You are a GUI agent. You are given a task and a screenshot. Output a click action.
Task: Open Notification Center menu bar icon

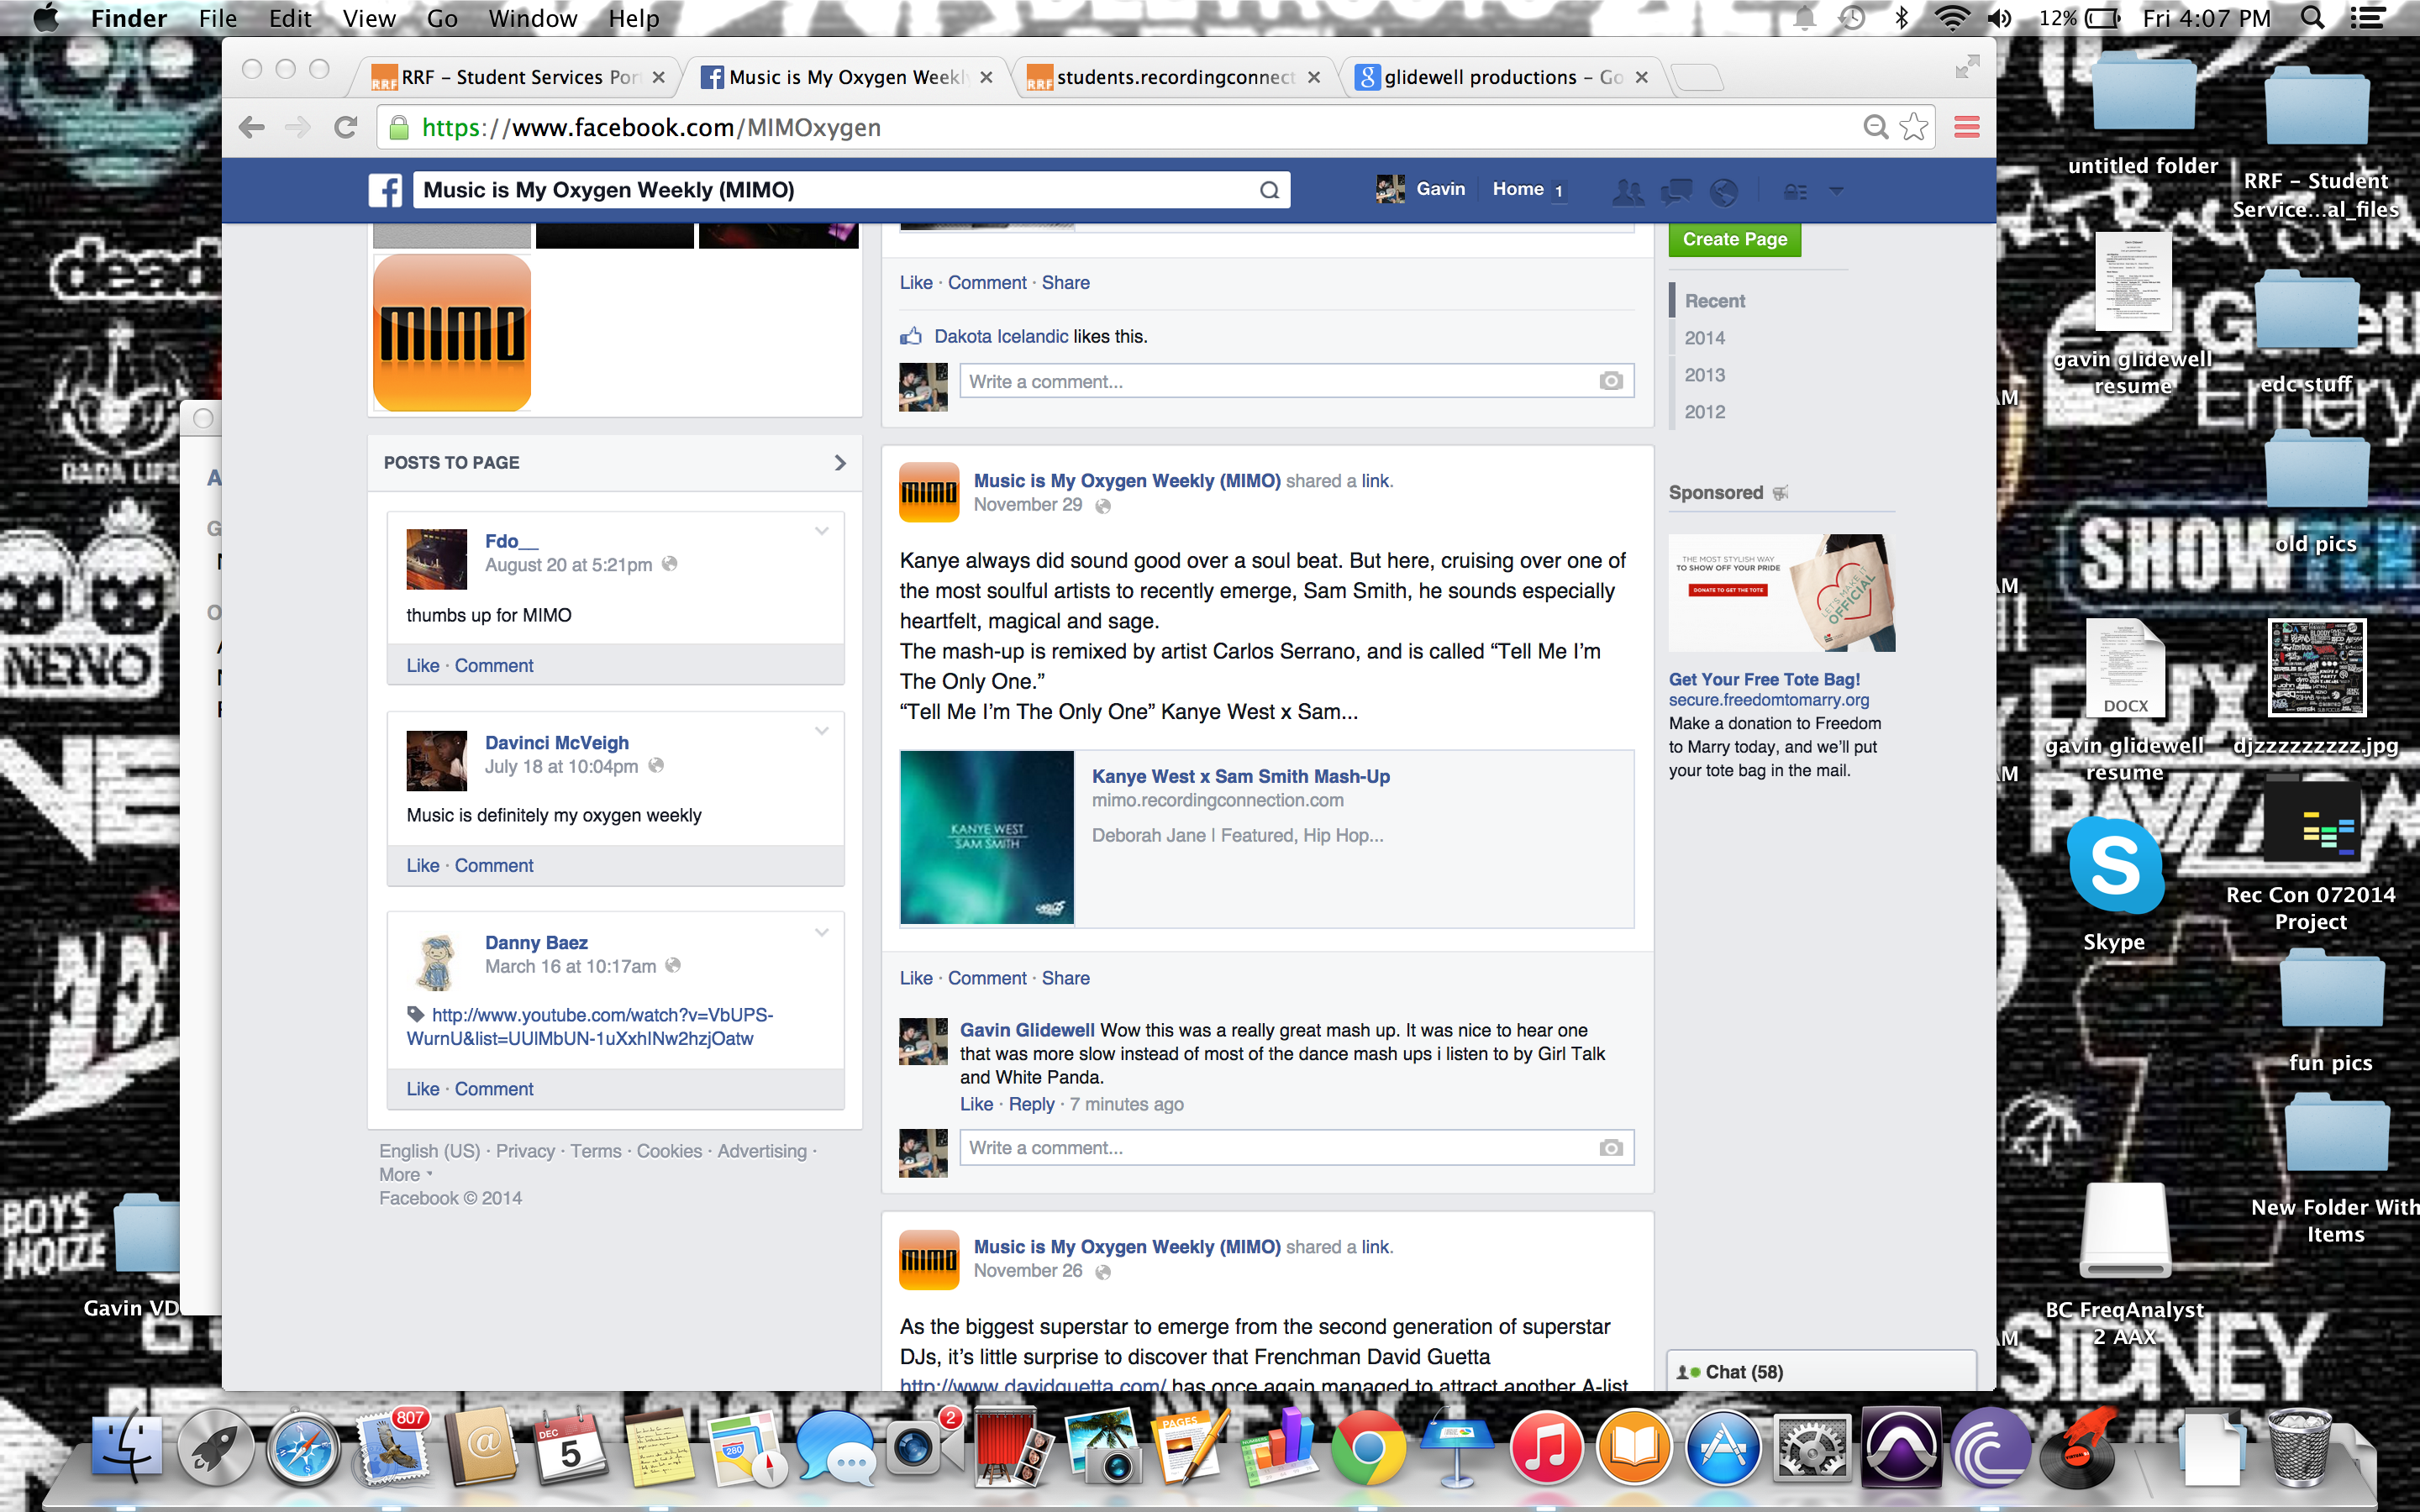tap(2368, 18)
